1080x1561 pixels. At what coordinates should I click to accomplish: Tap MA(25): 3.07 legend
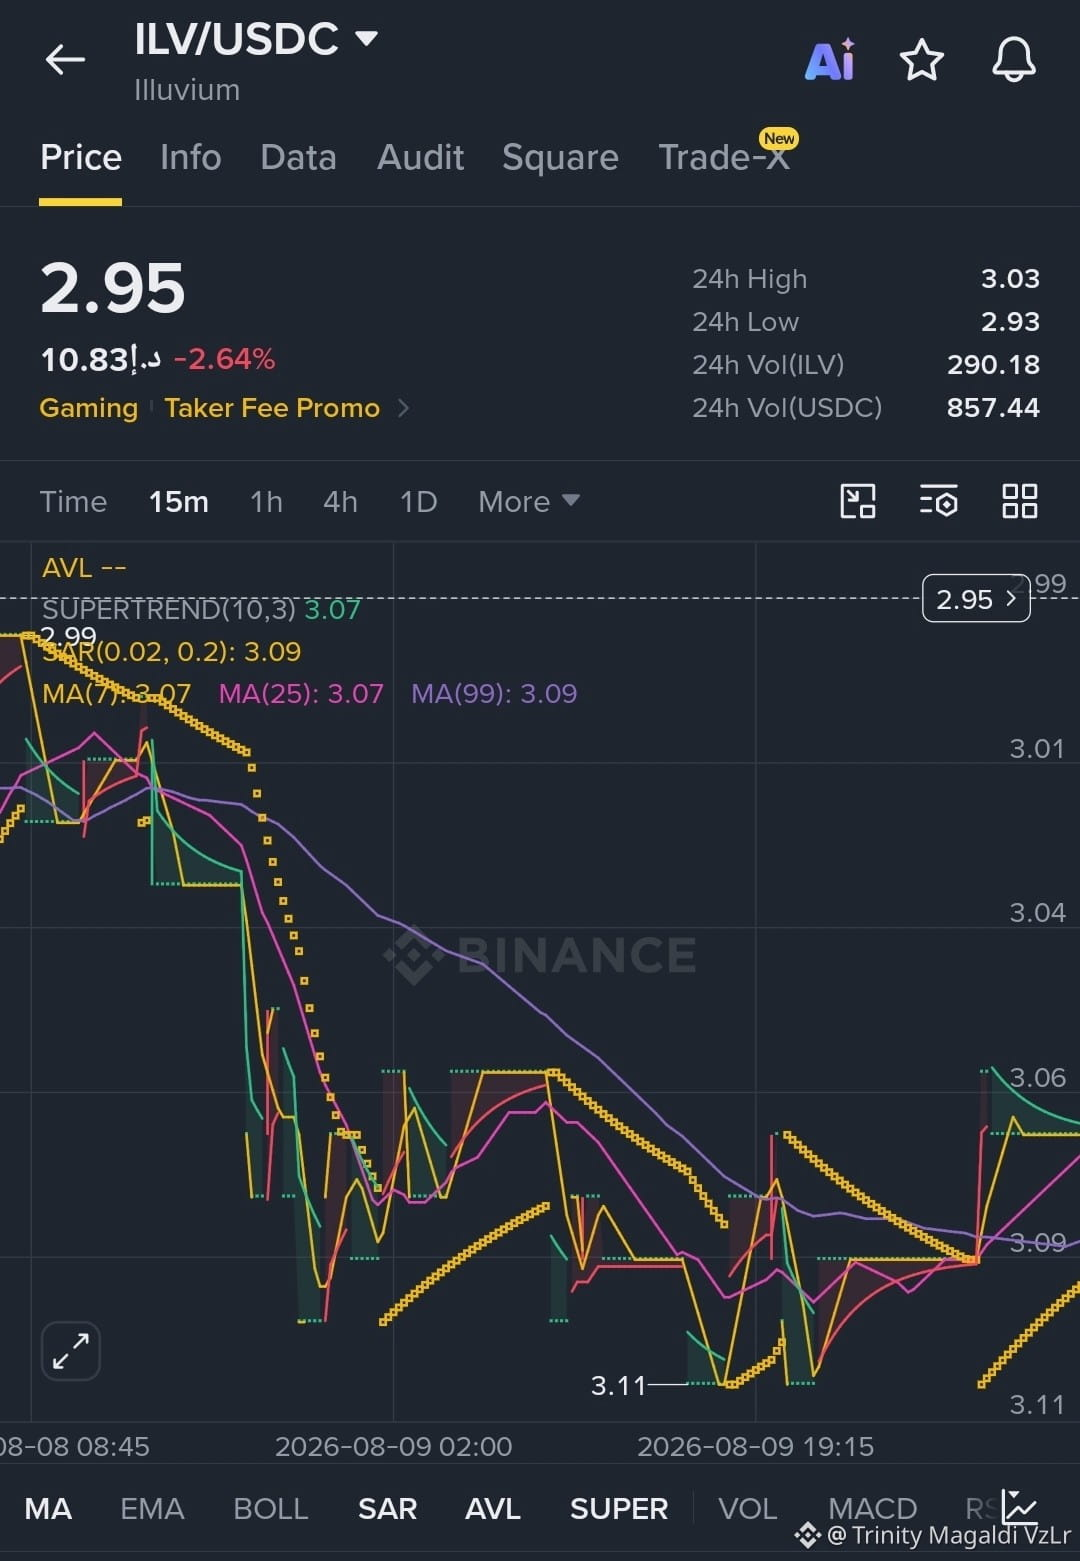point(301,693)
